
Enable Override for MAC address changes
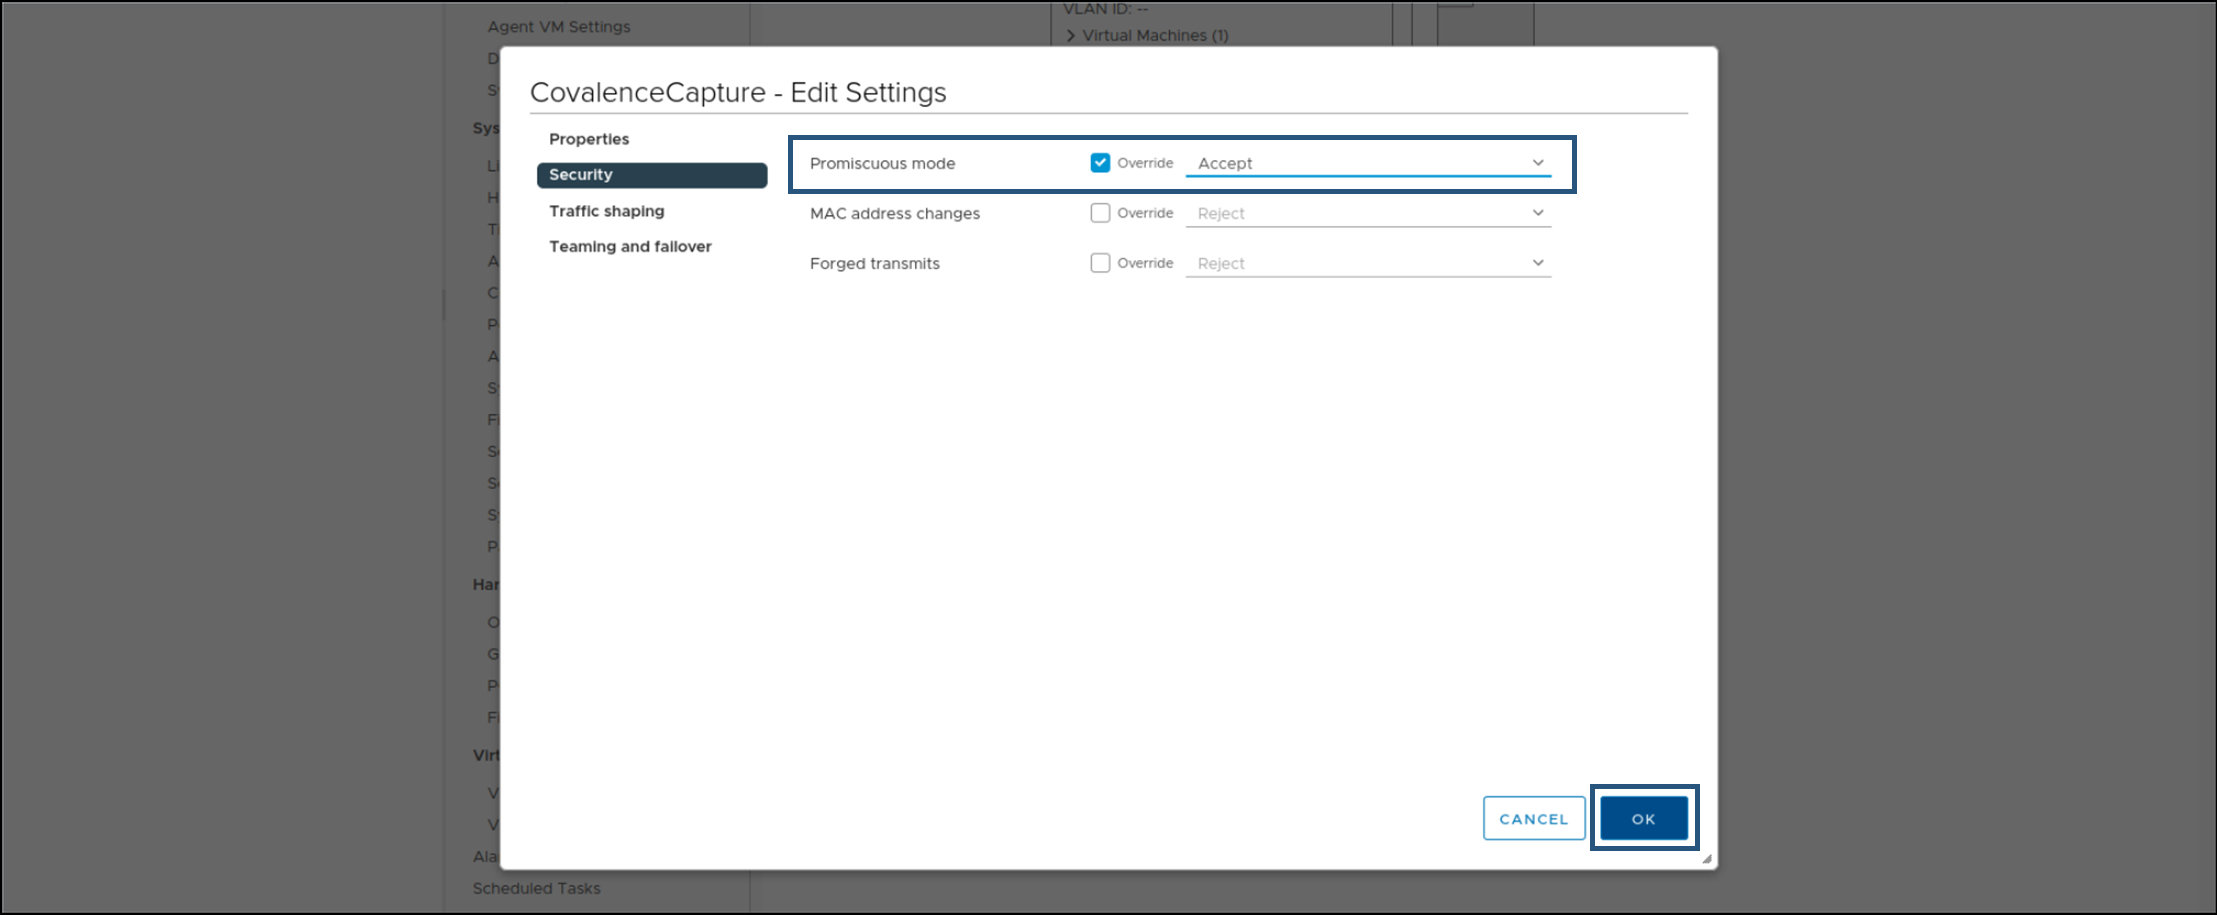point(1100,213)
